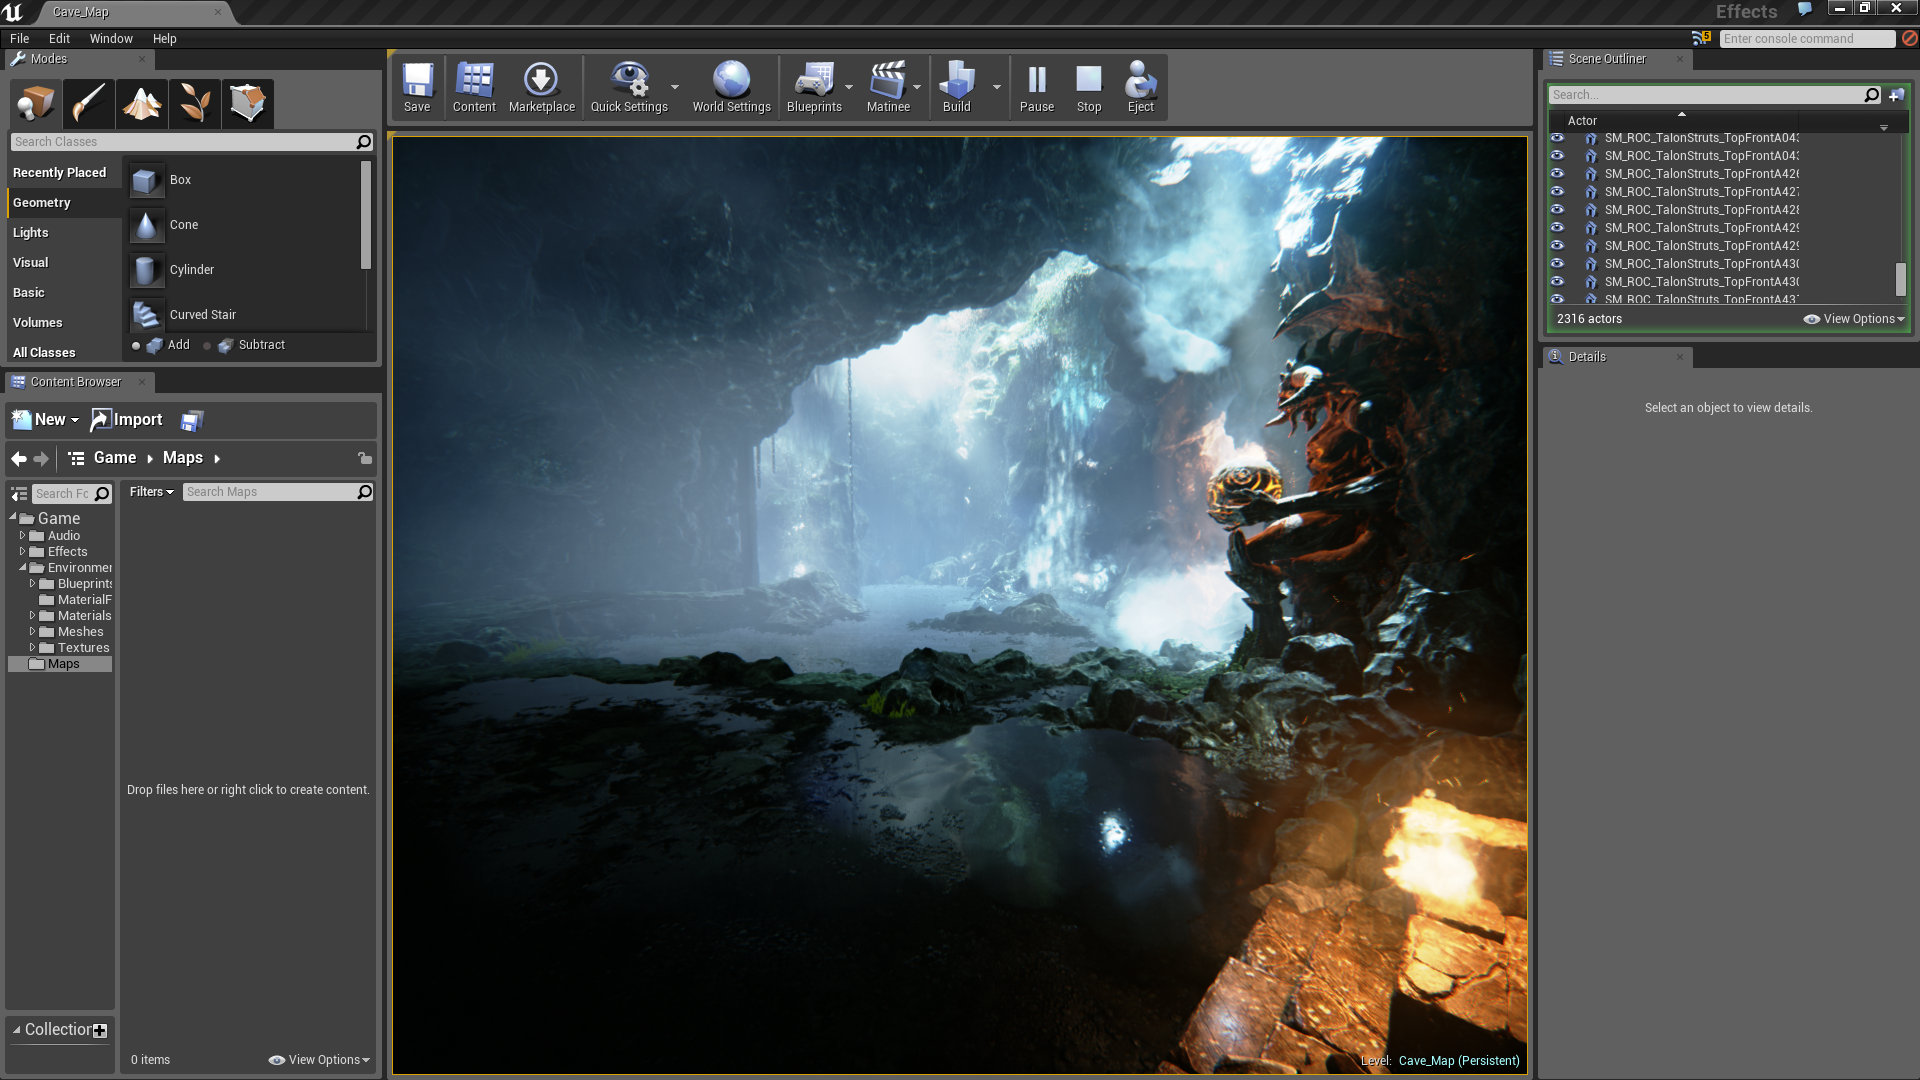
Task: Switch to the Paint mode brush icon
Action: 89,103
